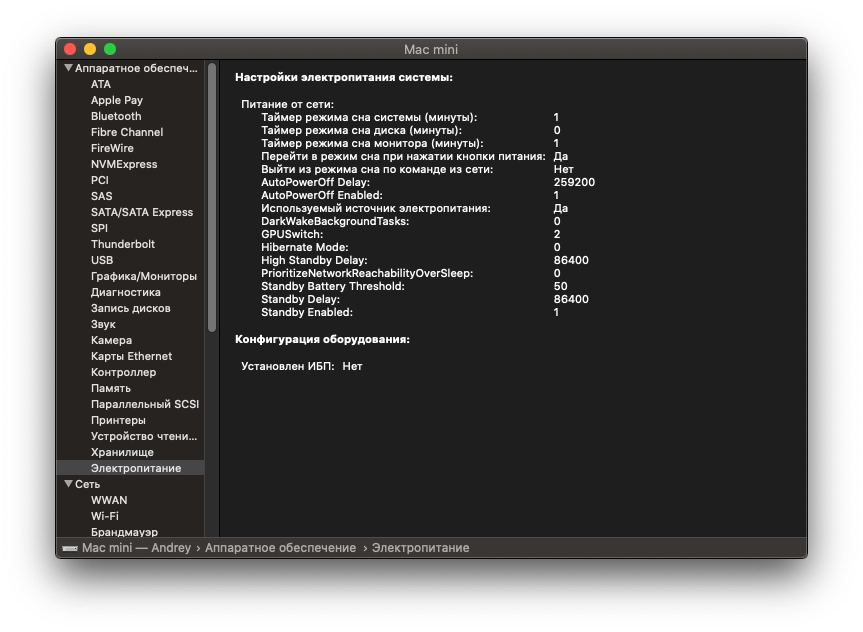Viewport: 863px width, 632px height.
Task: Click the Mac mini window title
Action: coord(431,50)
